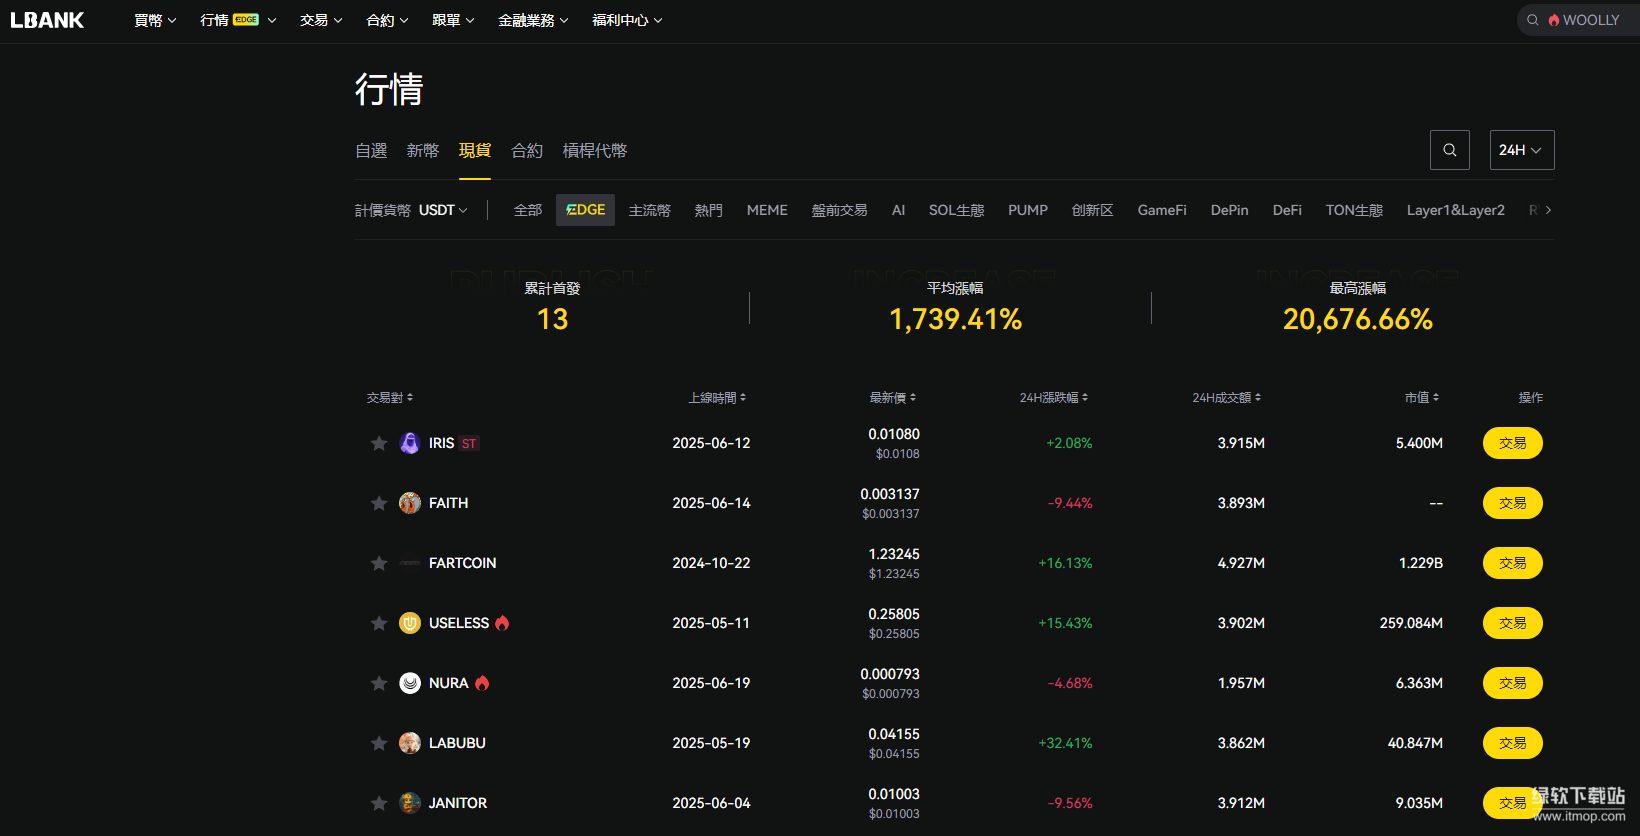Click the LBANK logo

click(x=47, y=20)
